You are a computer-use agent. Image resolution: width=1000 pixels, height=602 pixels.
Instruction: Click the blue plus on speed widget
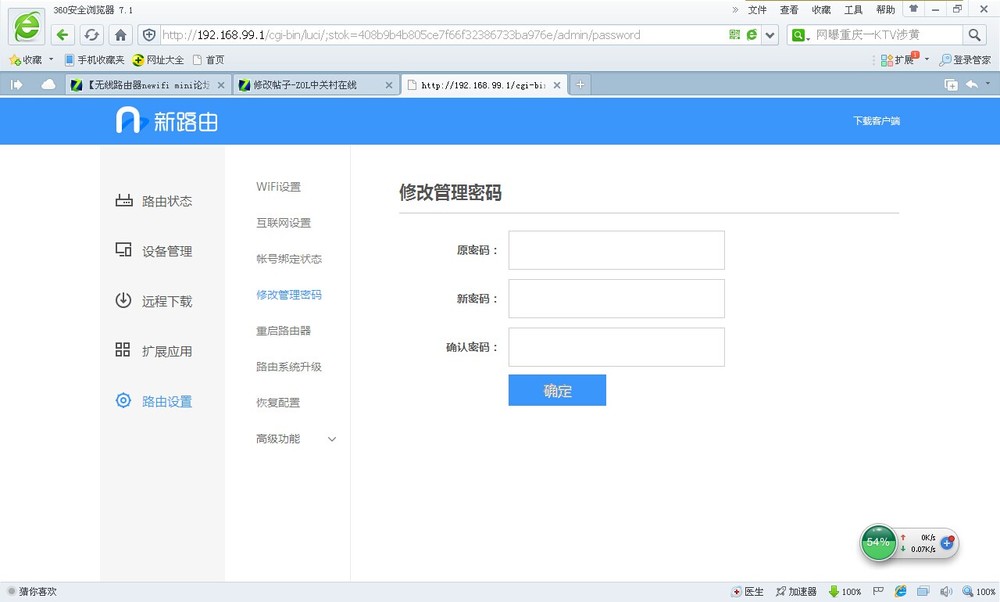(948, 543)
